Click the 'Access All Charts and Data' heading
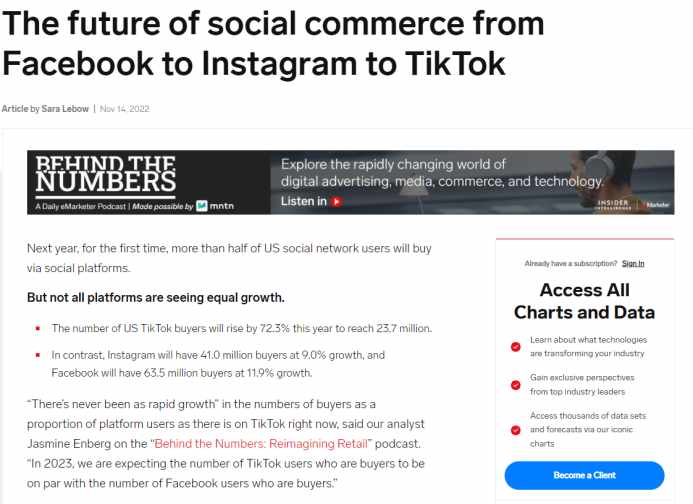The height and width of the screenshot is (504, 693). coord(584,301)
